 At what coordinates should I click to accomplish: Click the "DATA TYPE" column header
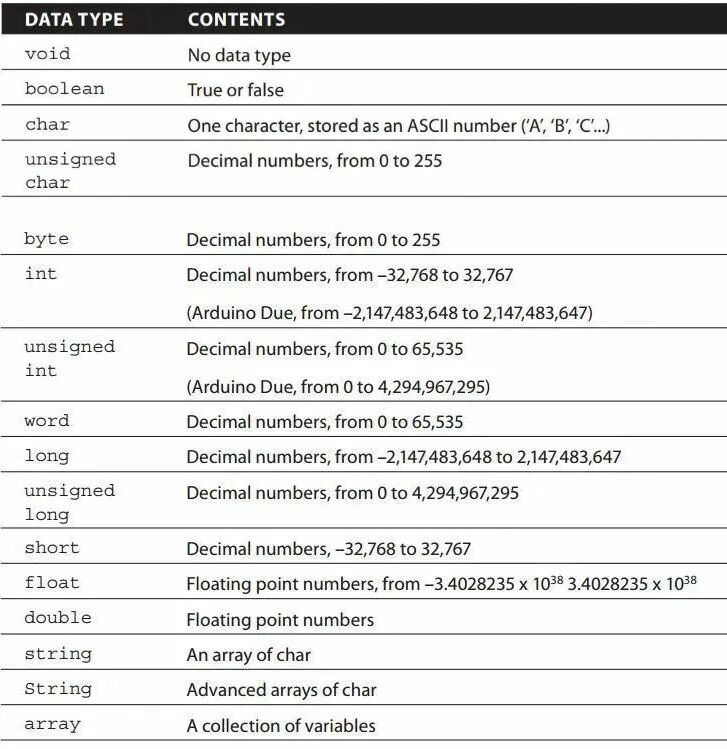click(x=72, y=19)
